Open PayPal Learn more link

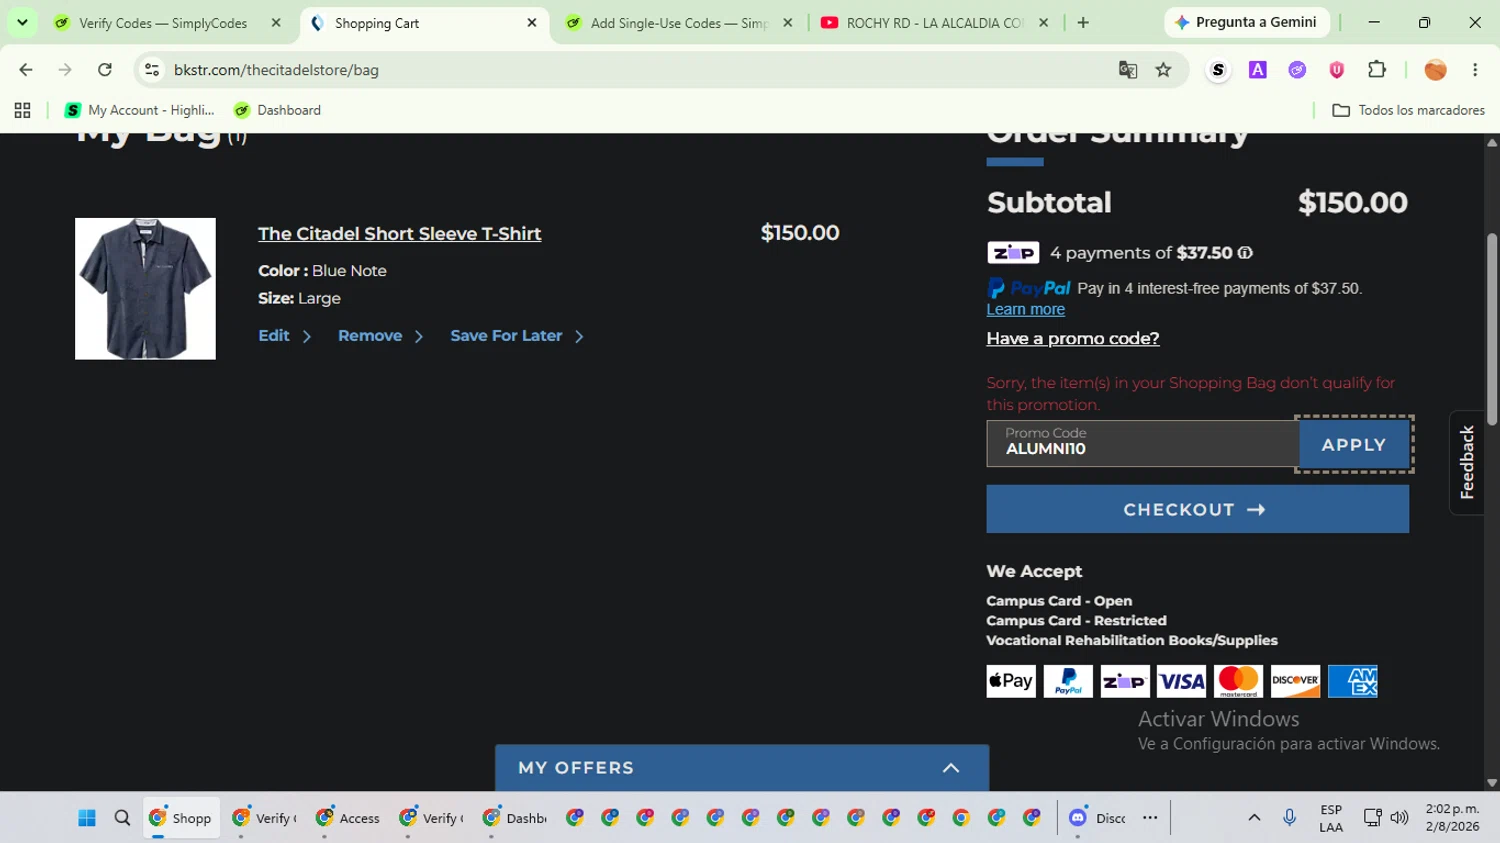tap(1025, 309)
